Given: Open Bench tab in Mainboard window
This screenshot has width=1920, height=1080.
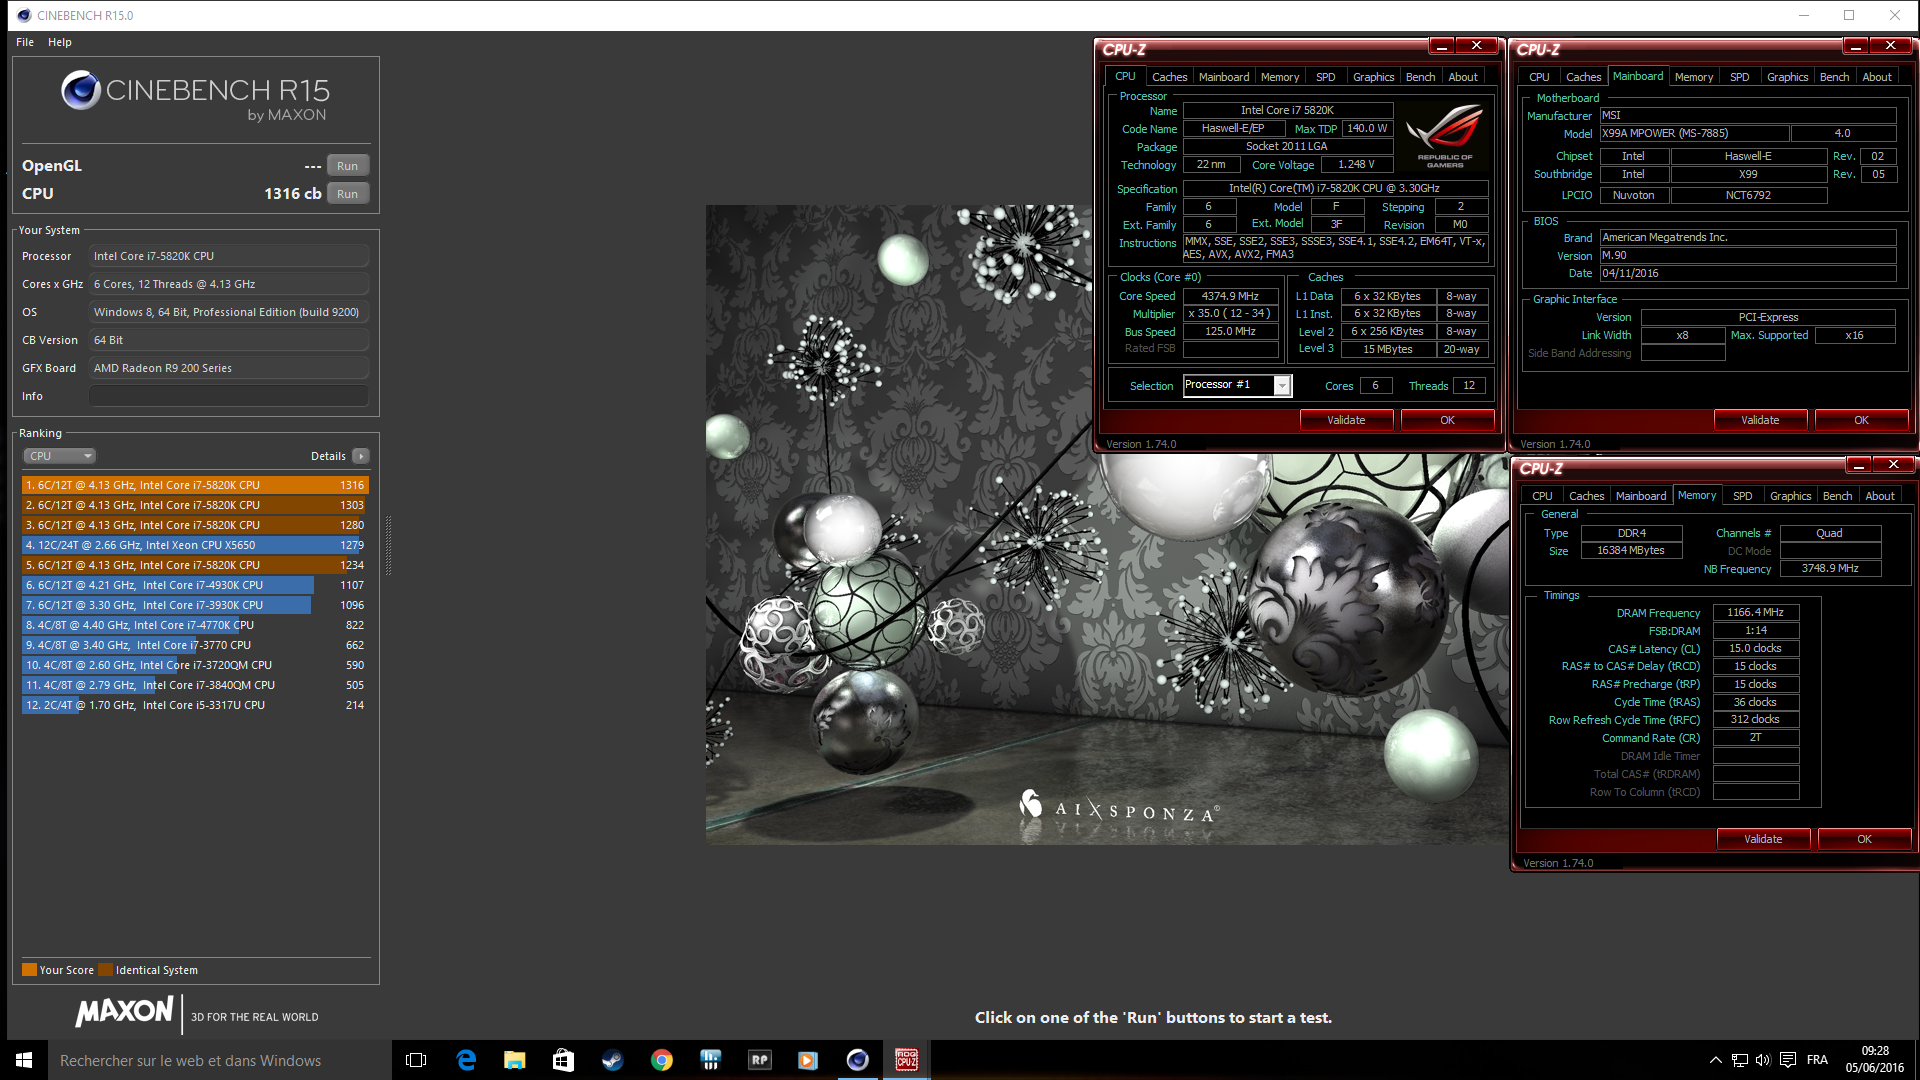Looking at the screenshot, I should [x=1834, y=77].
